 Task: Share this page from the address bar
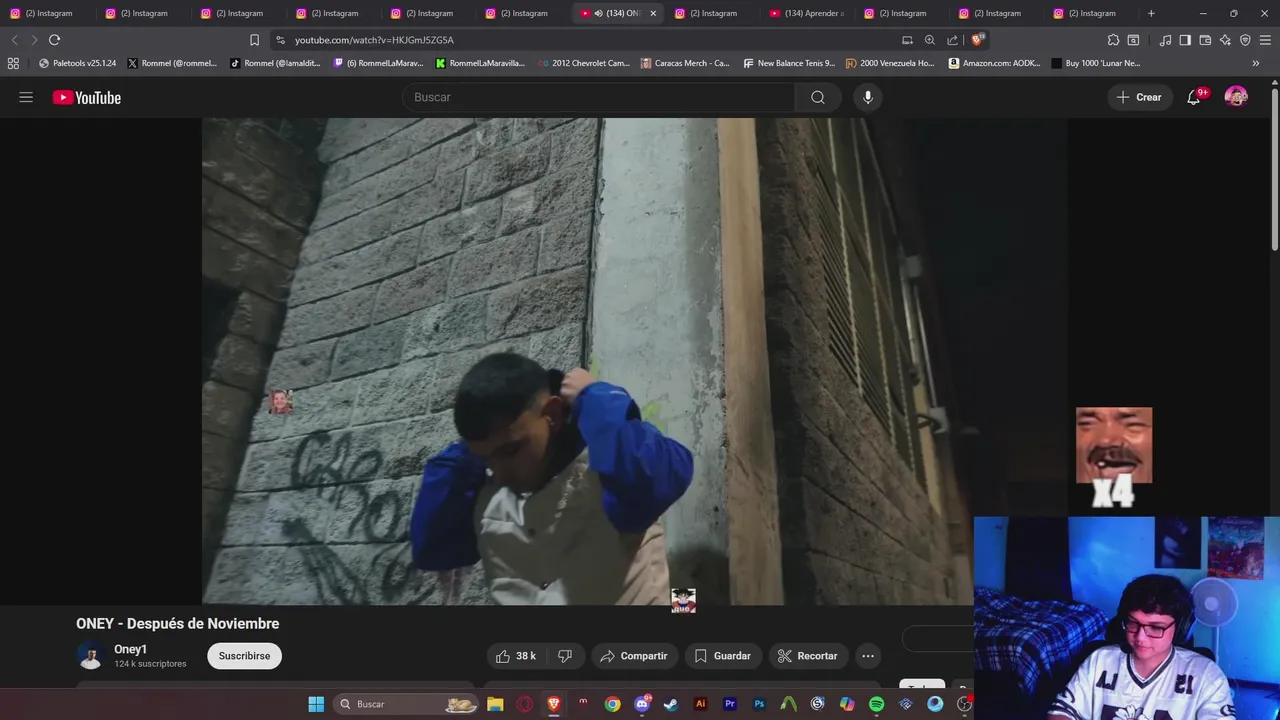(952, 40)
